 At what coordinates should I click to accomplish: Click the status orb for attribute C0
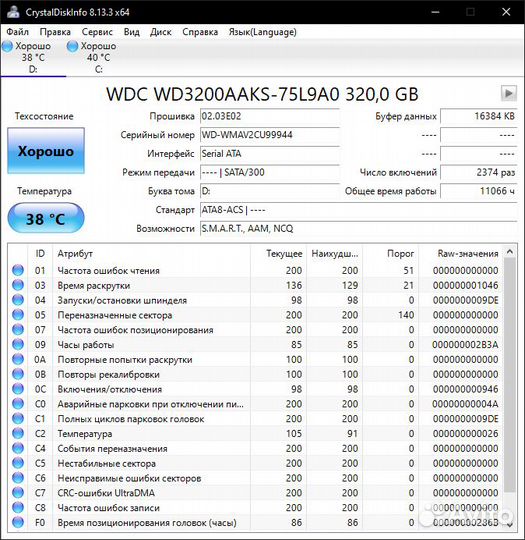[18, 404]
